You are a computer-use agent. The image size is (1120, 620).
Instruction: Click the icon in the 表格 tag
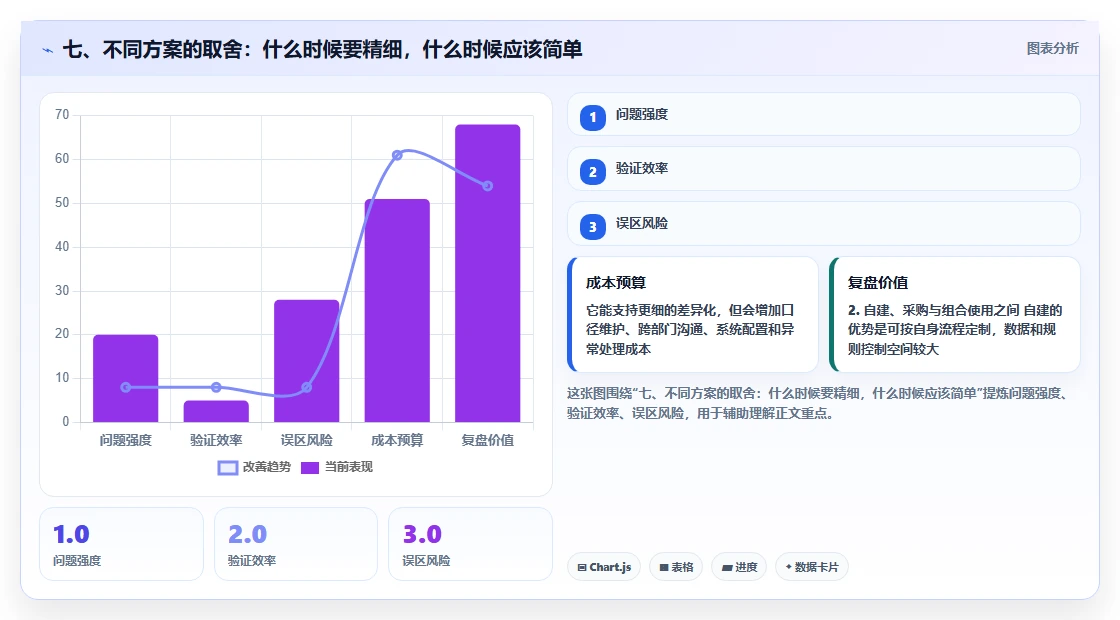[x=664, y=567]
